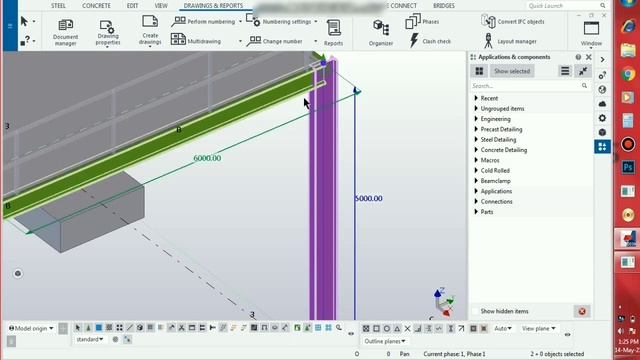Viewport: 640px width, 360px height.
Task: Click the catalog search magnifier icon
Action: [584, 86]
